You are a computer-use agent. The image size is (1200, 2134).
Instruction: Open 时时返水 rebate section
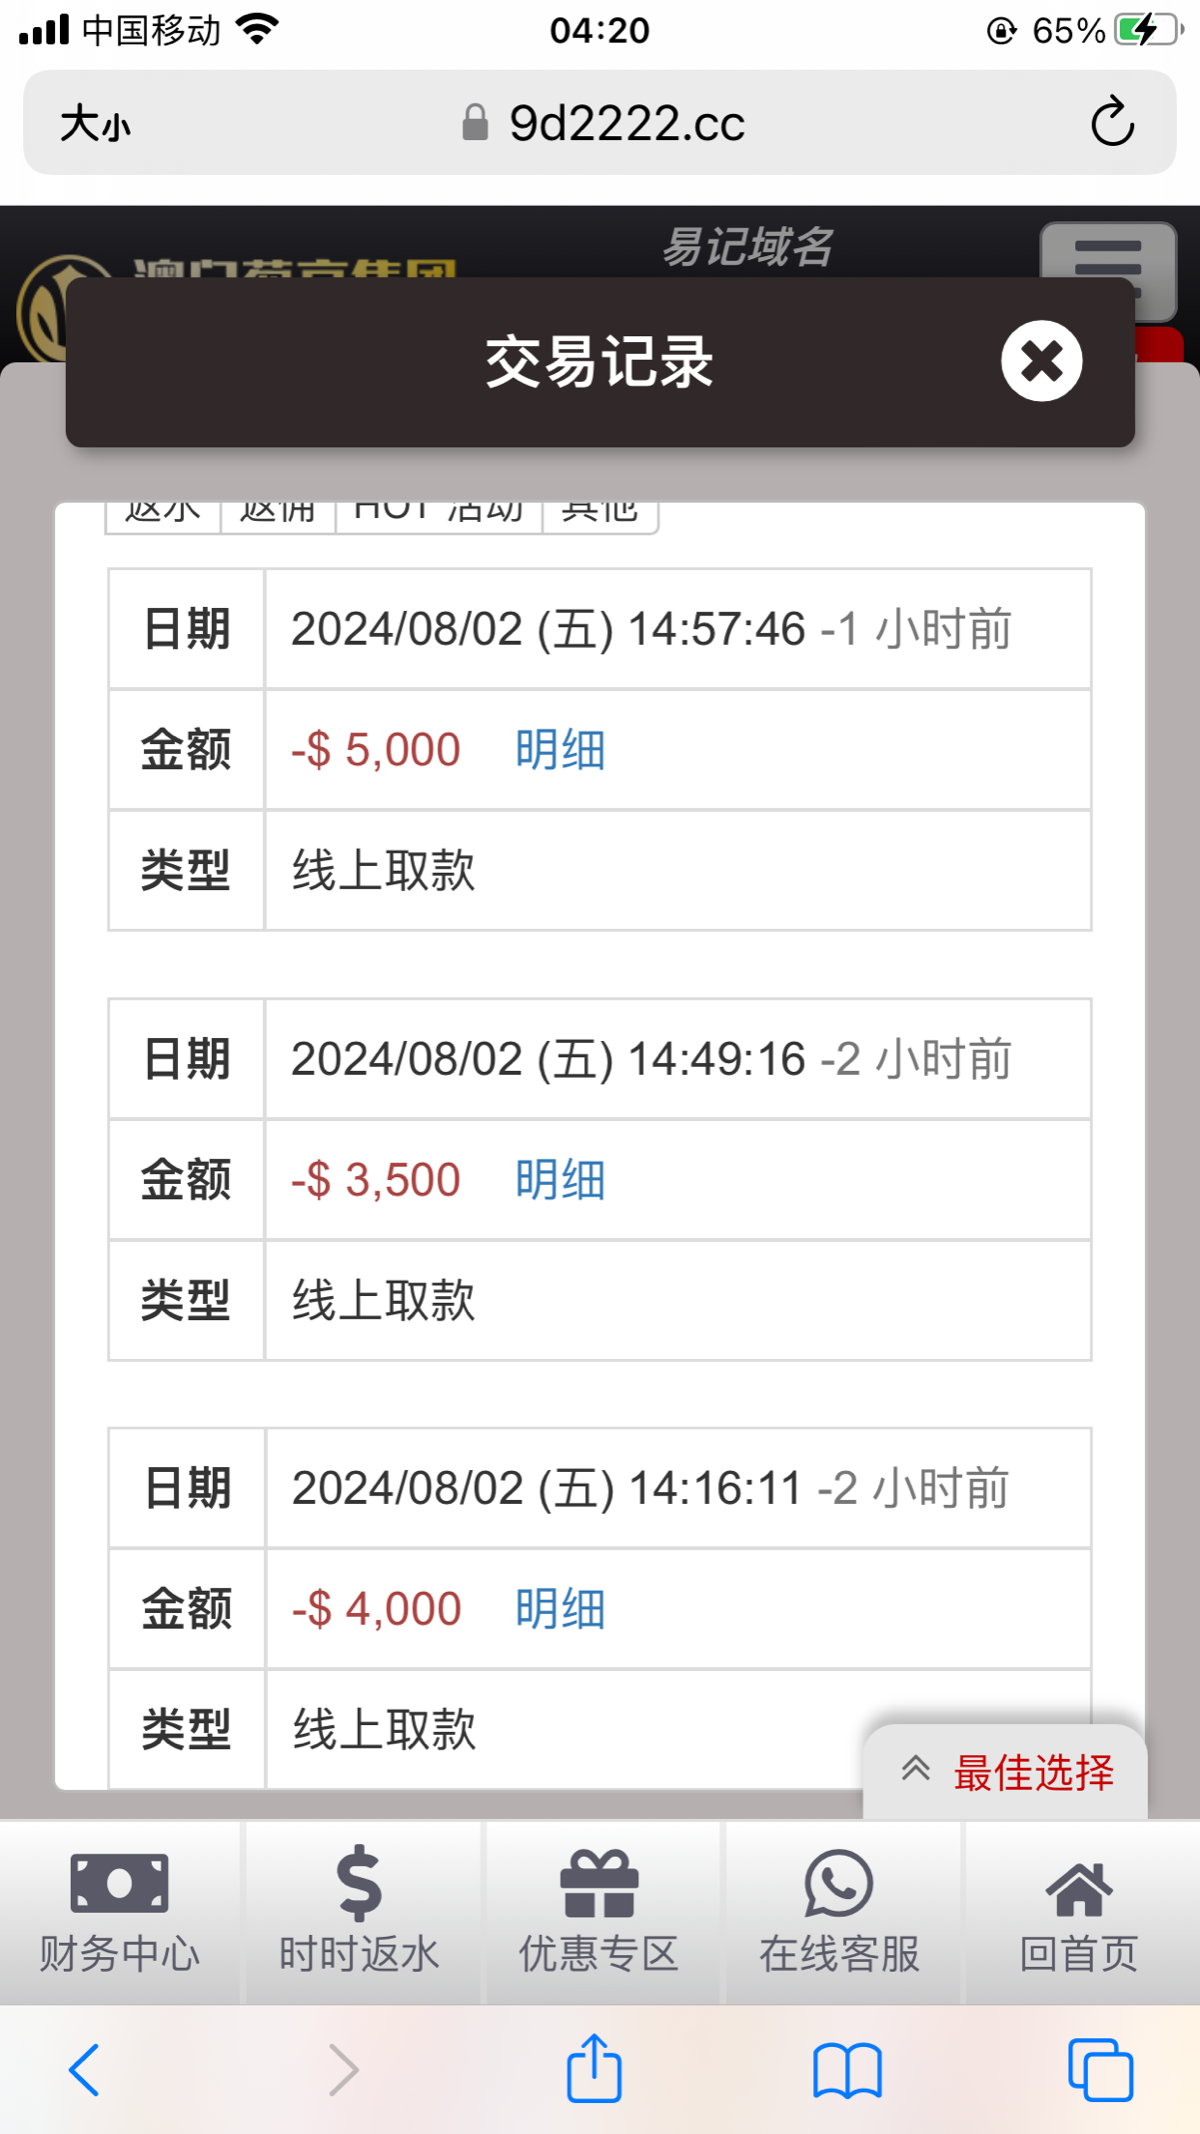360,1912
